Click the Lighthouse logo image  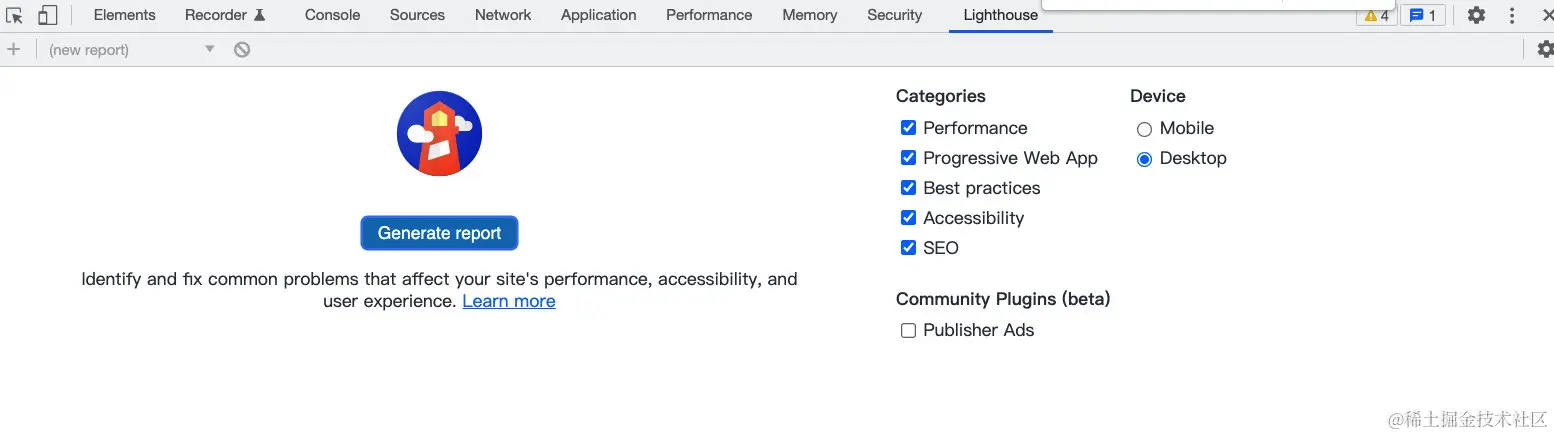[x=439, y=133]
